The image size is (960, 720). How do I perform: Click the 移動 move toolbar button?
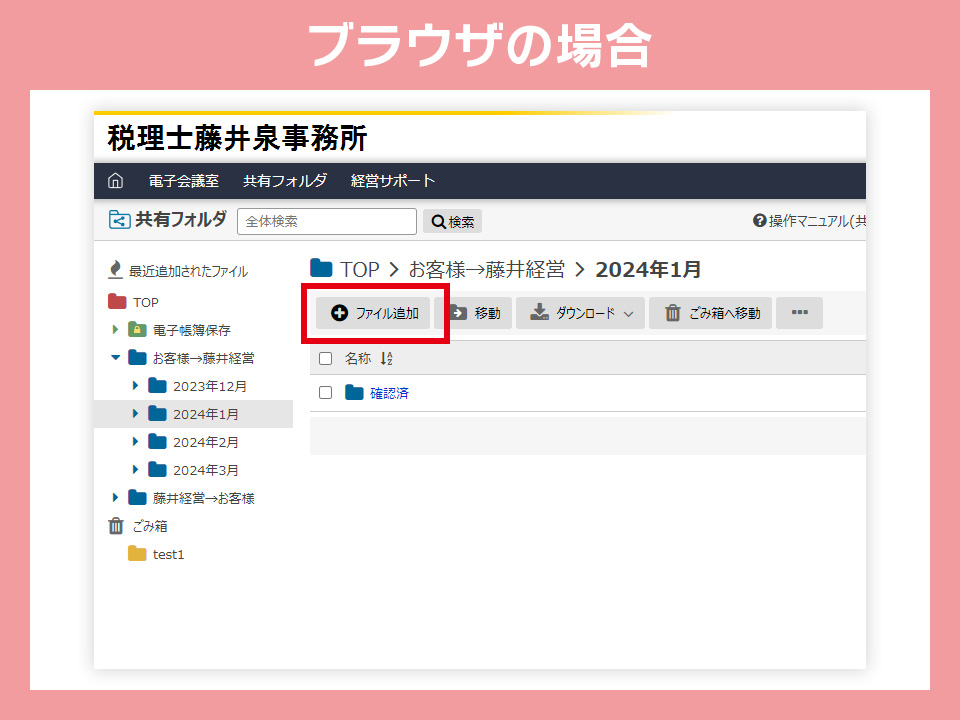click(474, 313)
